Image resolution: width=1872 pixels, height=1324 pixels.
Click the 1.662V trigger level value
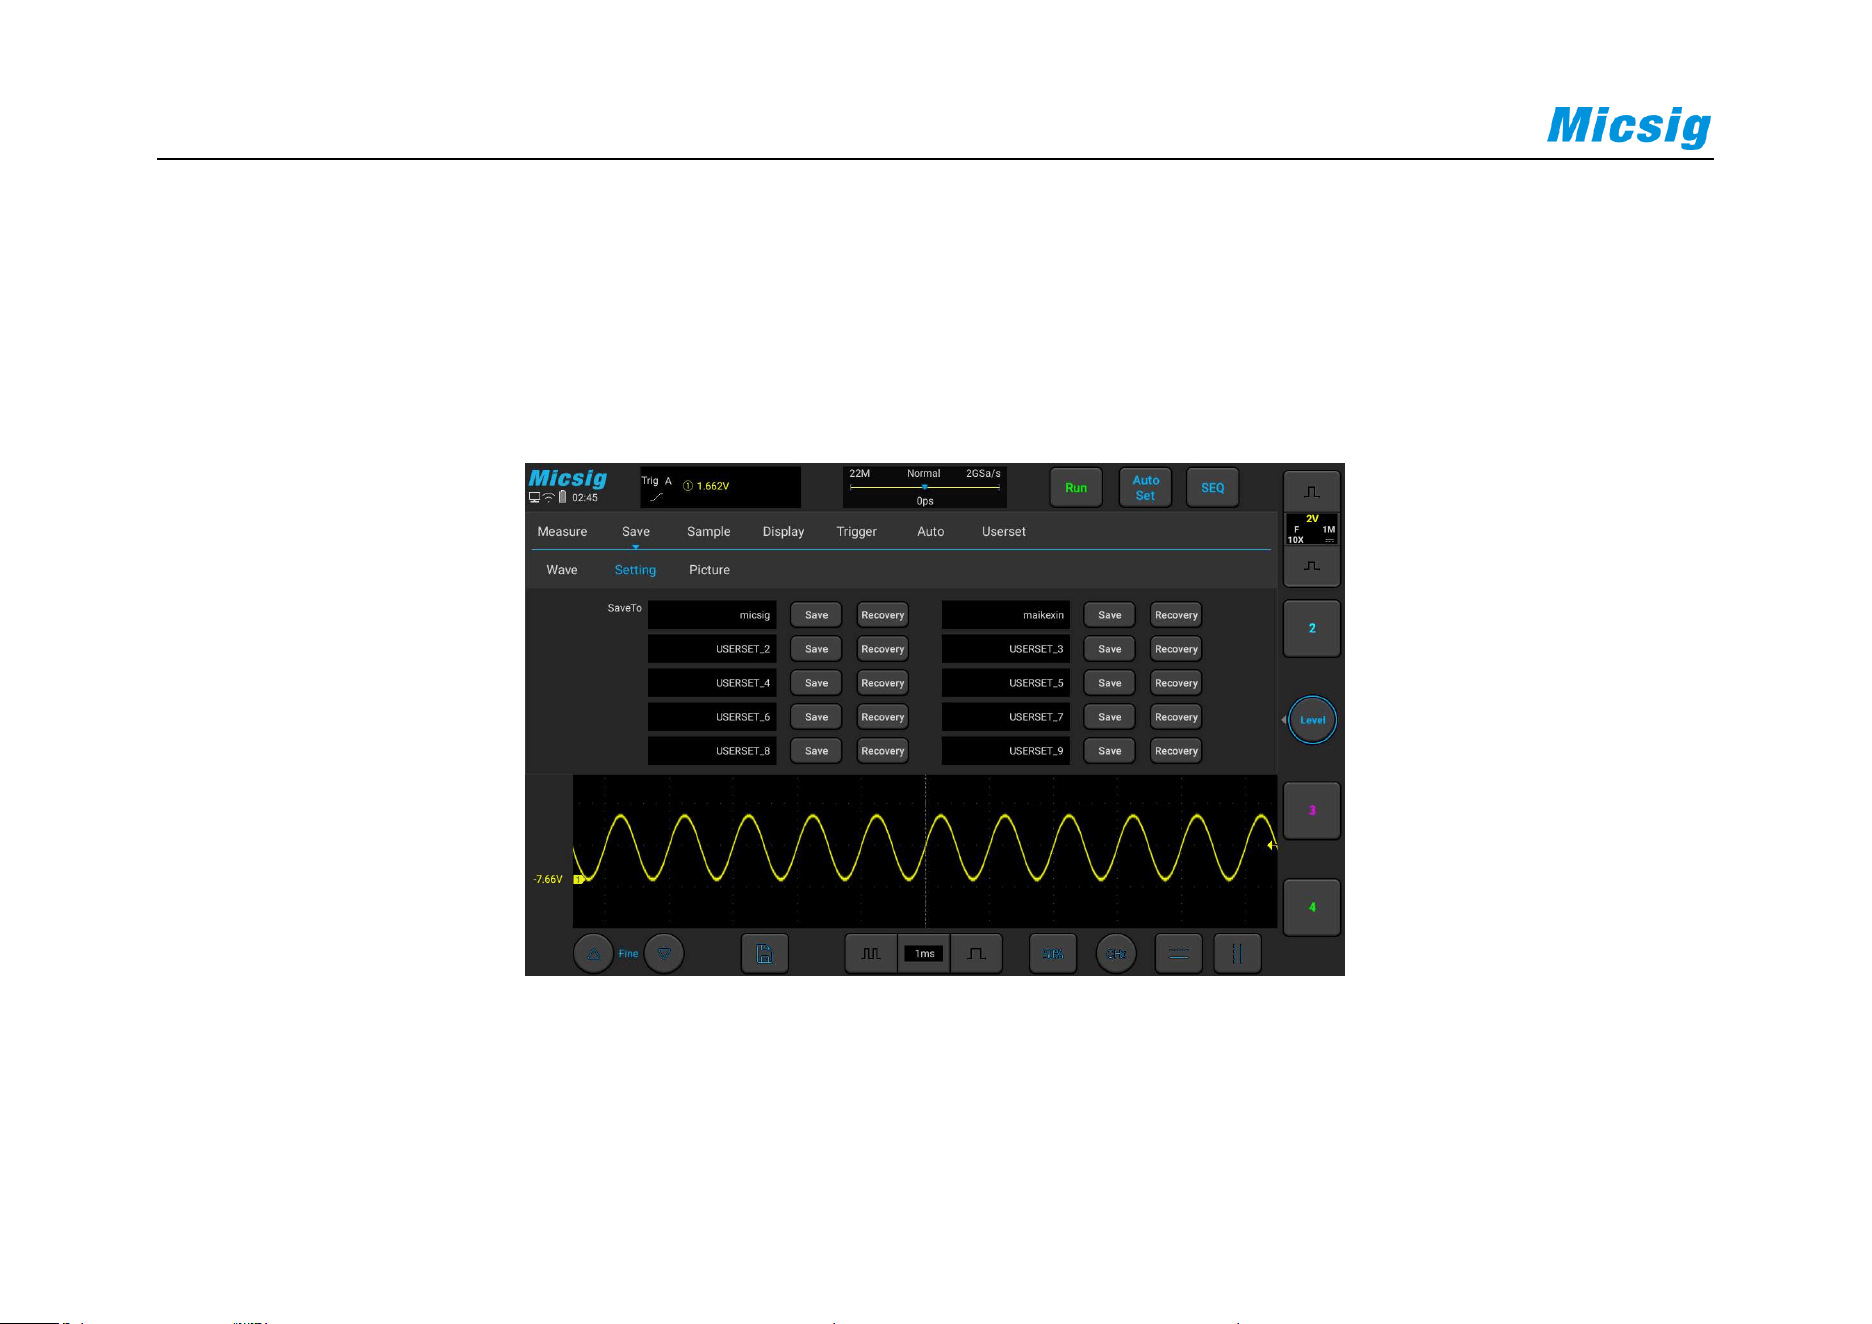tap(713, 486)
